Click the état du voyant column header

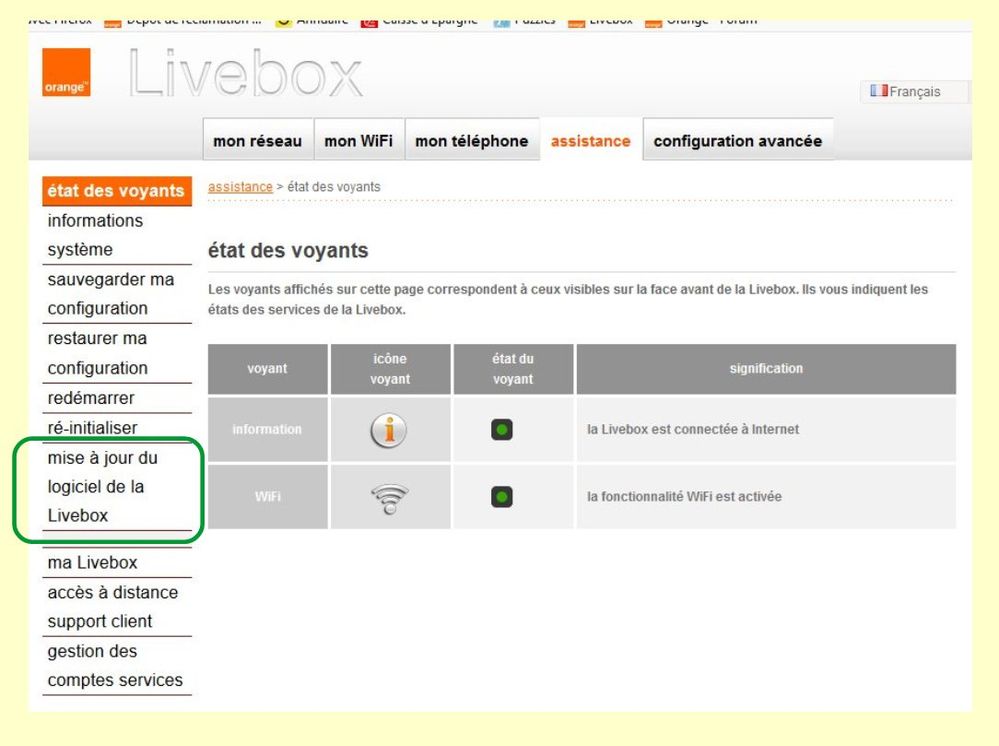tap(513, 369)
